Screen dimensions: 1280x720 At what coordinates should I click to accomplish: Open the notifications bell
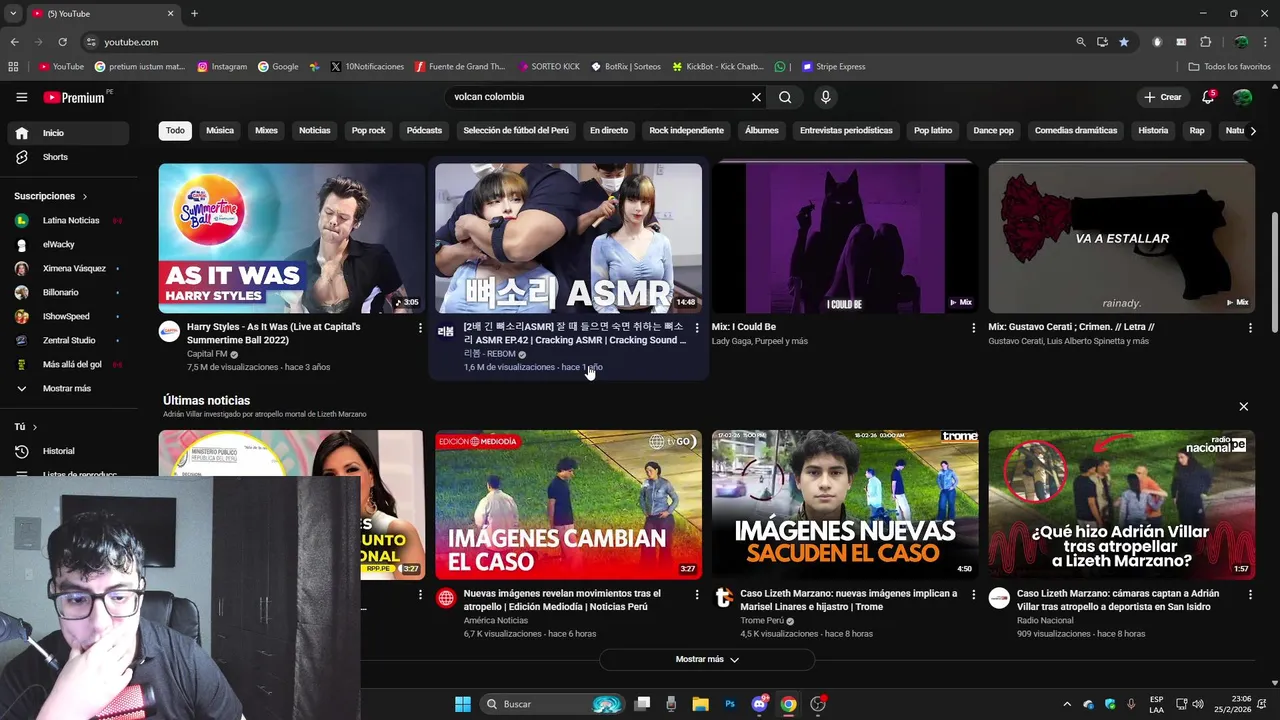click(x=1208, y=97)
